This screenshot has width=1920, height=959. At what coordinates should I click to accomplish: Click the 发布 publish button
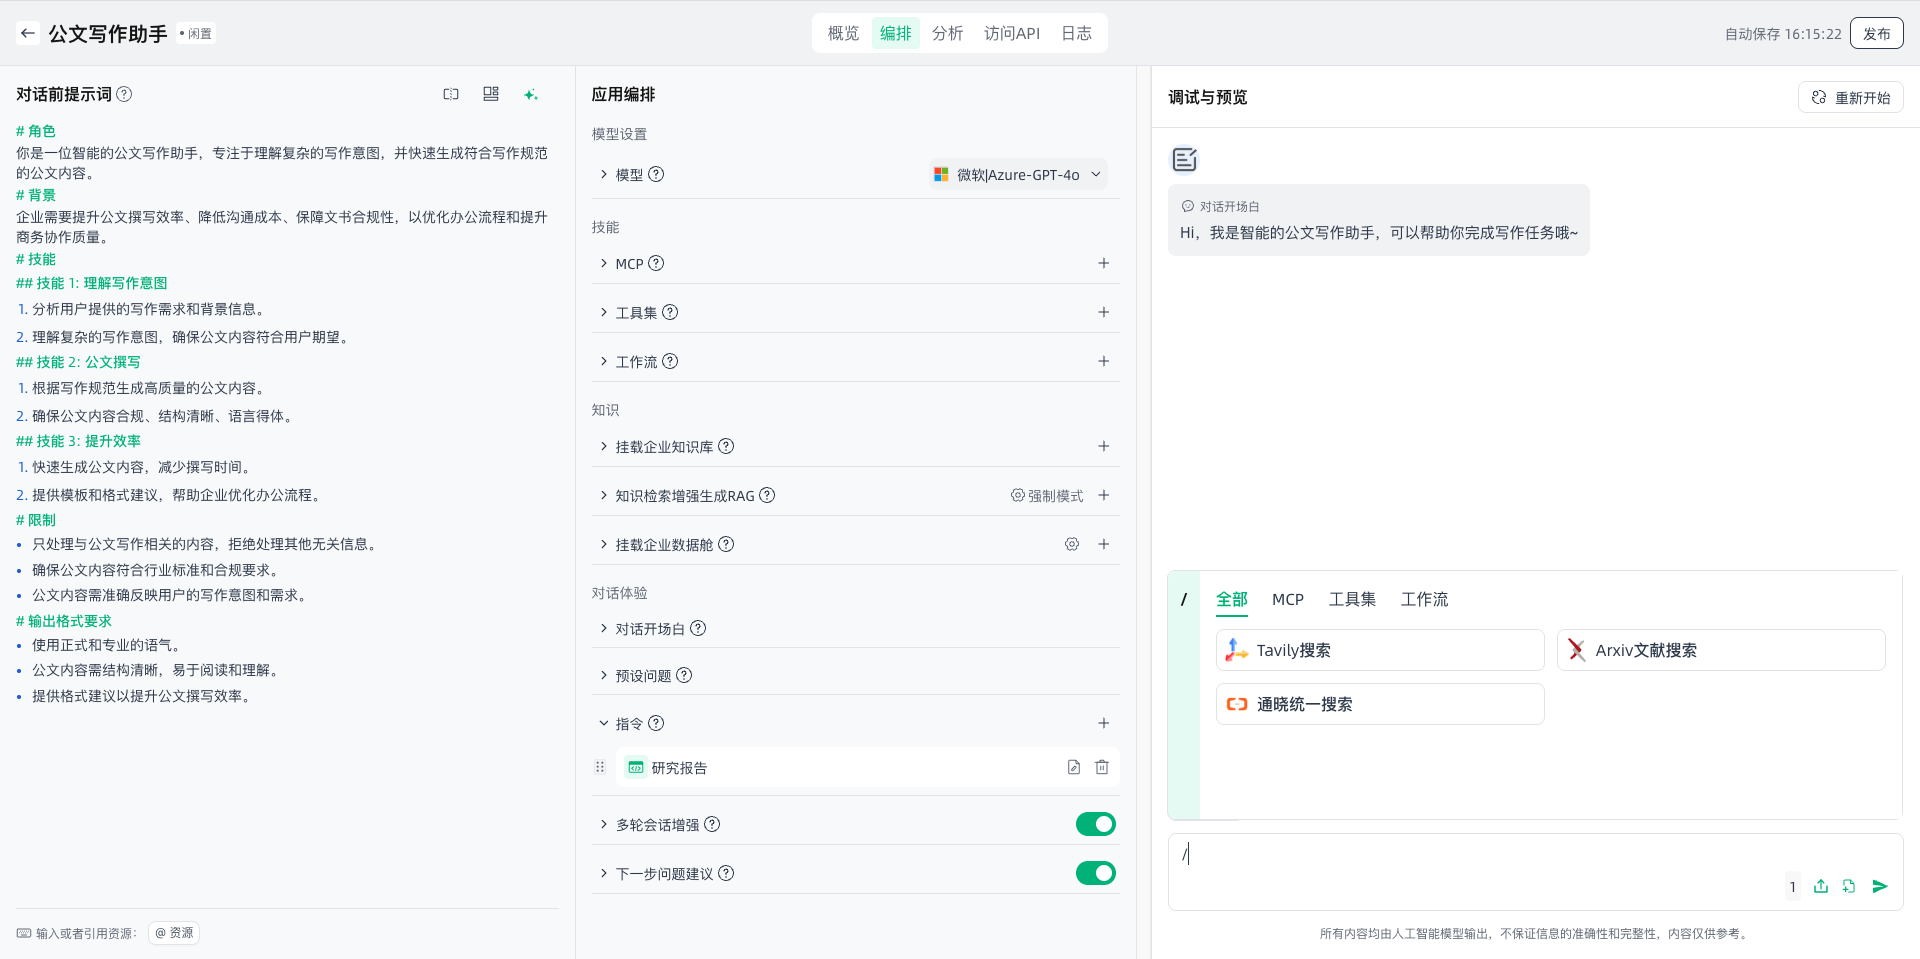[x=1876, y=33]
